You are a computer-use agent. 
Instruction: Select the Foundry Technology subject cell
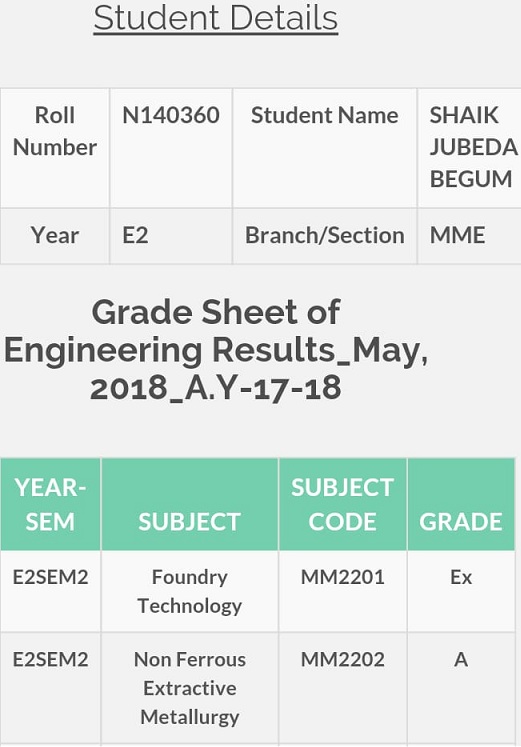pos(190,592)
